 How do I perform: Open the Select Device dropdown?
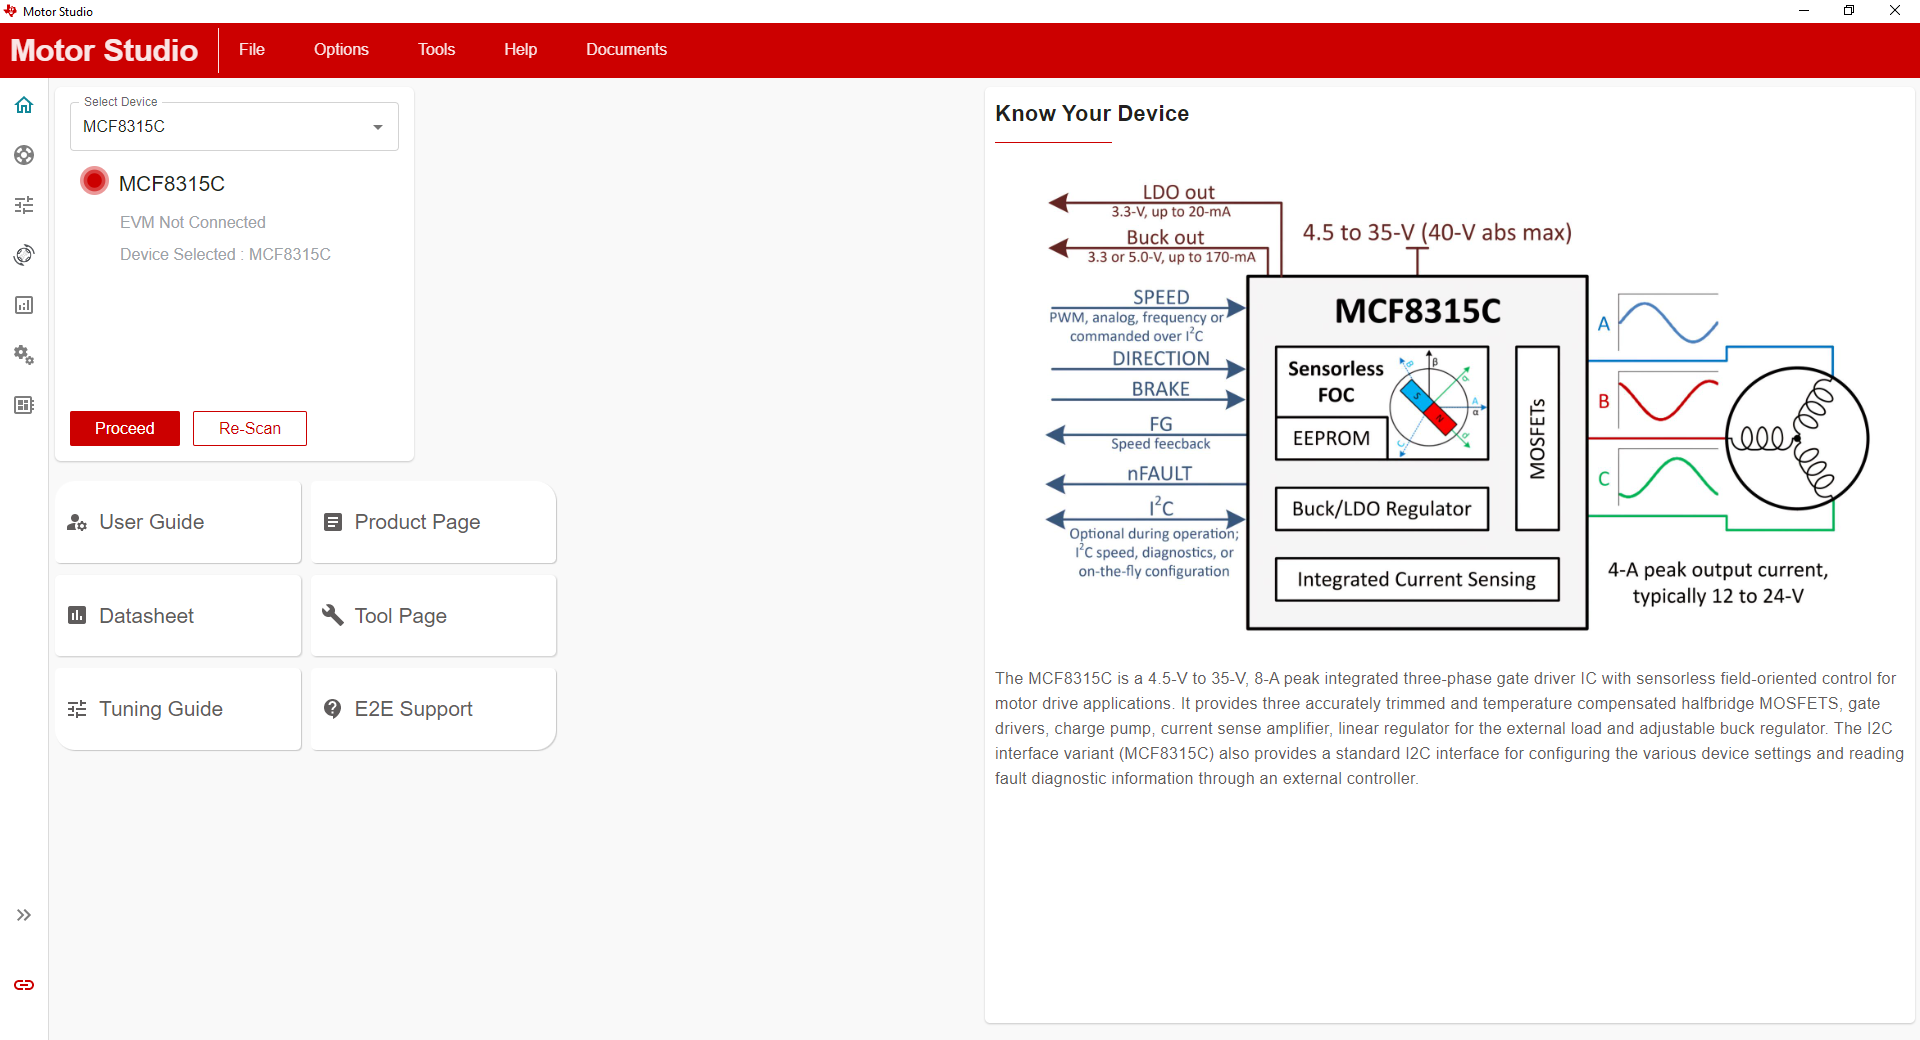pyautogui.click(x=234, y=127)
